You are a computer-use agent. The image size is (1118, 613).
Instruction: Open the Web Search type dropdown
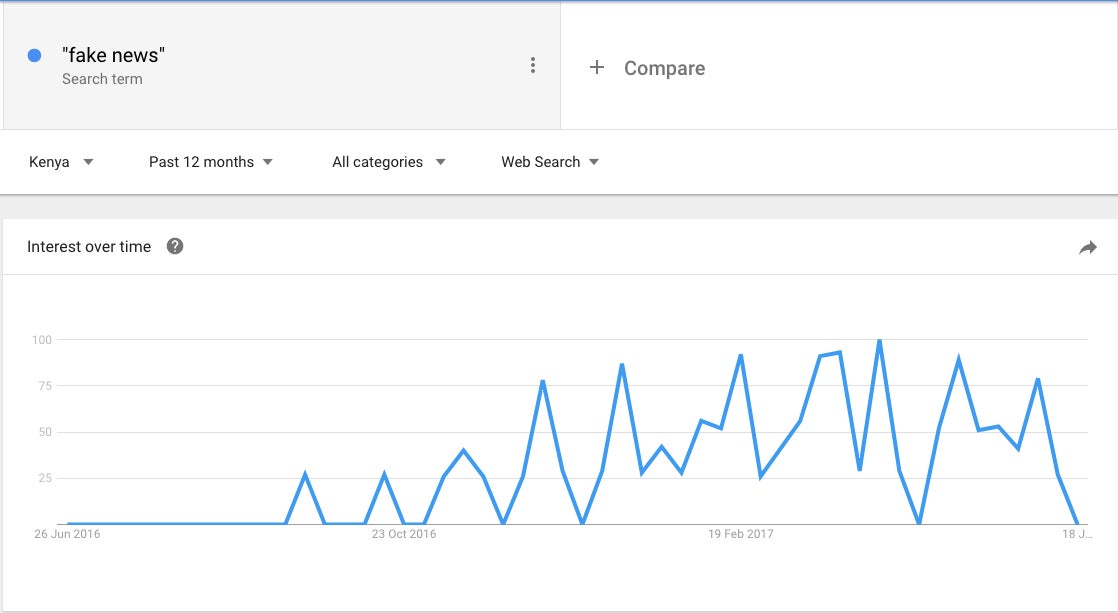click(550, 162)
